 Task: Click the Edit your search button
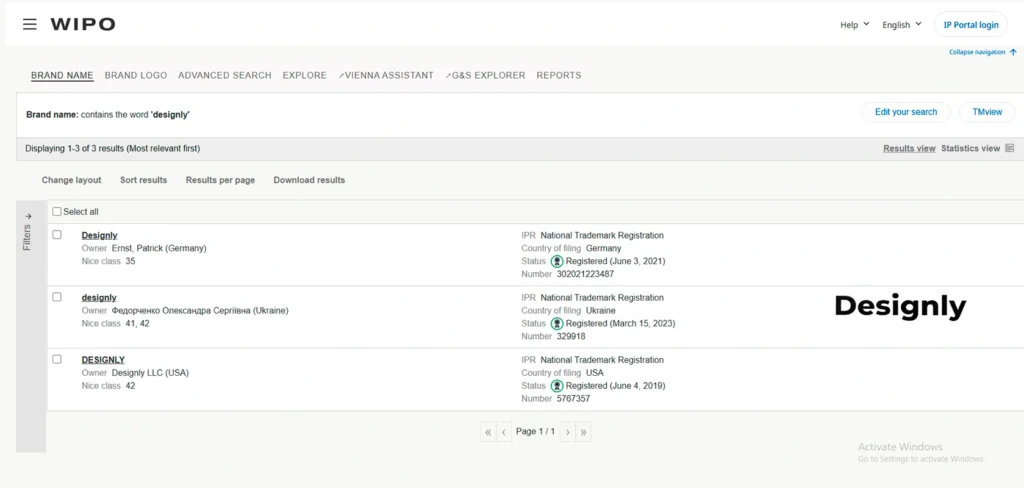906,112
